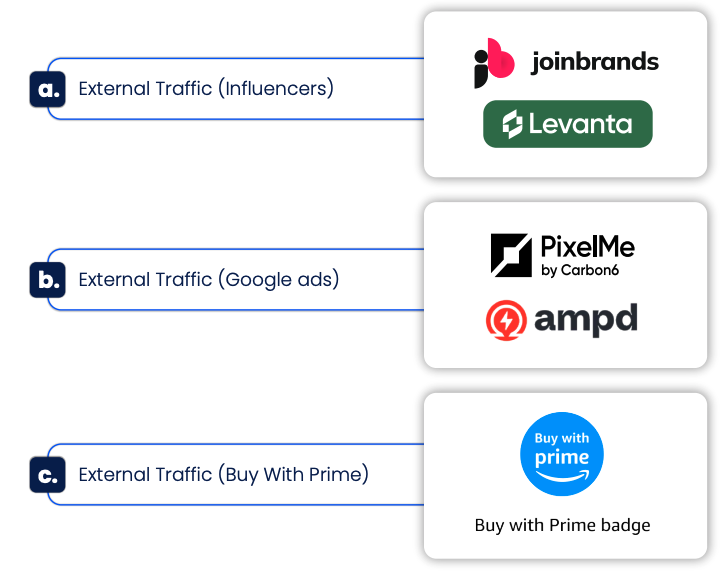728x576 pixels.
Task: Click the Levanta leaf symbol
Action: (513, 124)
